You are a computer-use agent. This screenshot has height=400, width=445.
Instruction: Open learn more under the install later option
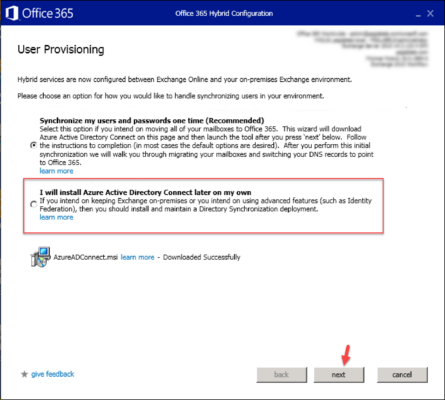(x=56, y=217)
